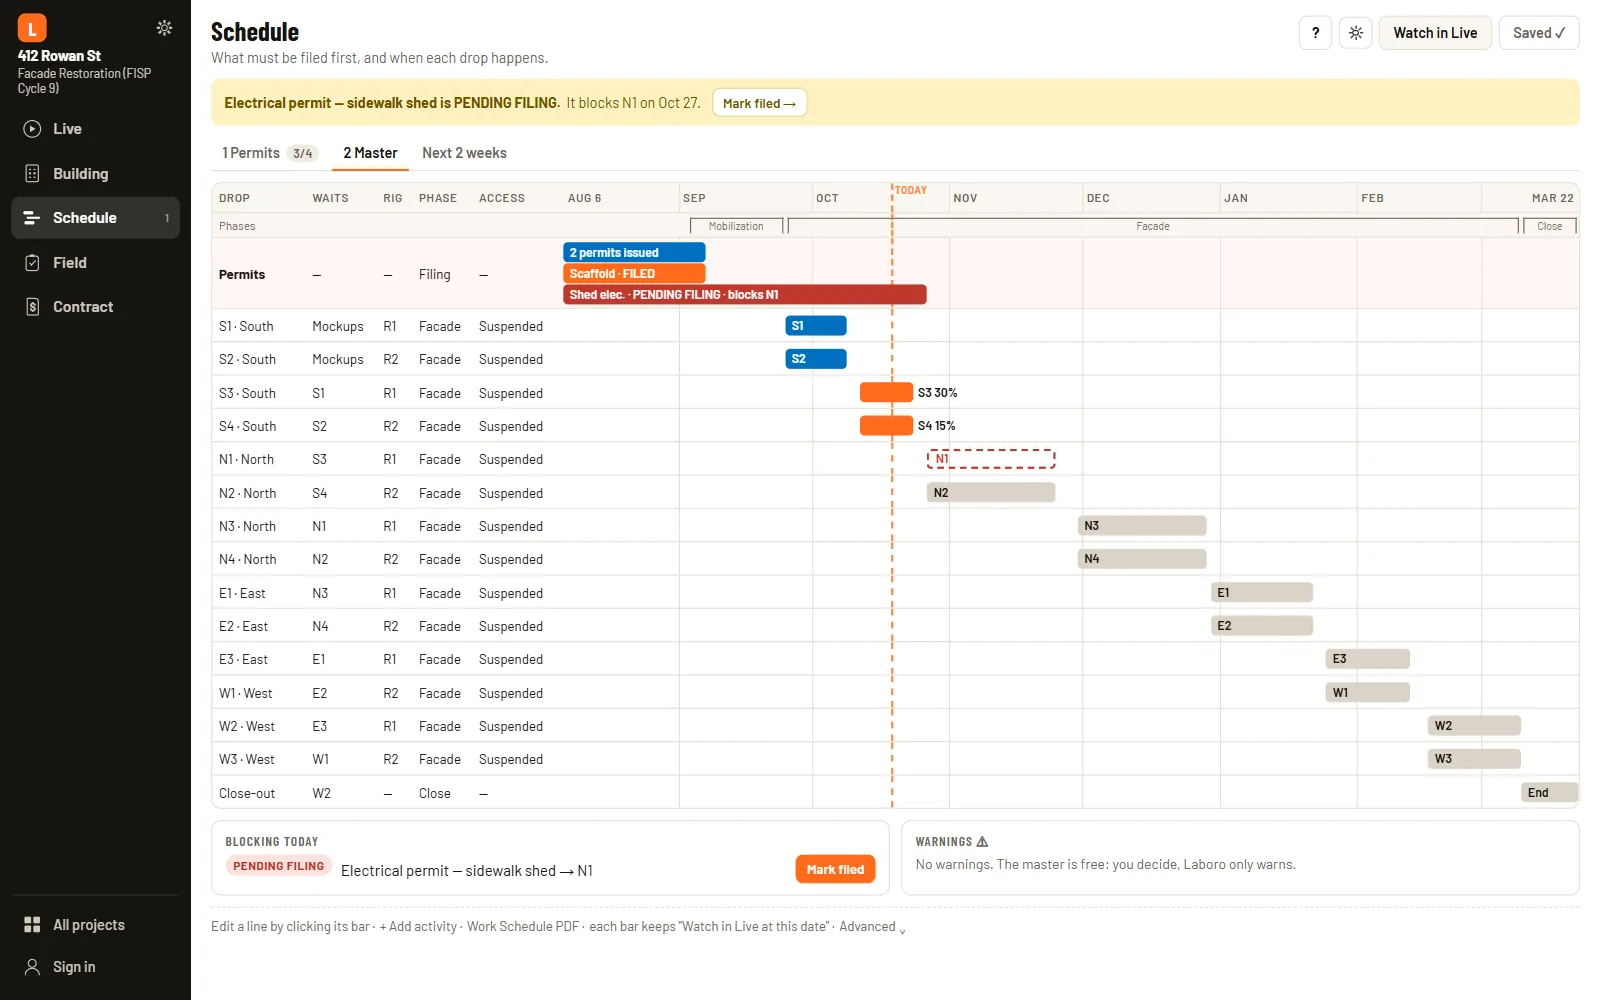Click the 'Close-out' row label
The image size is (1600, 1000).
[247, 794]
